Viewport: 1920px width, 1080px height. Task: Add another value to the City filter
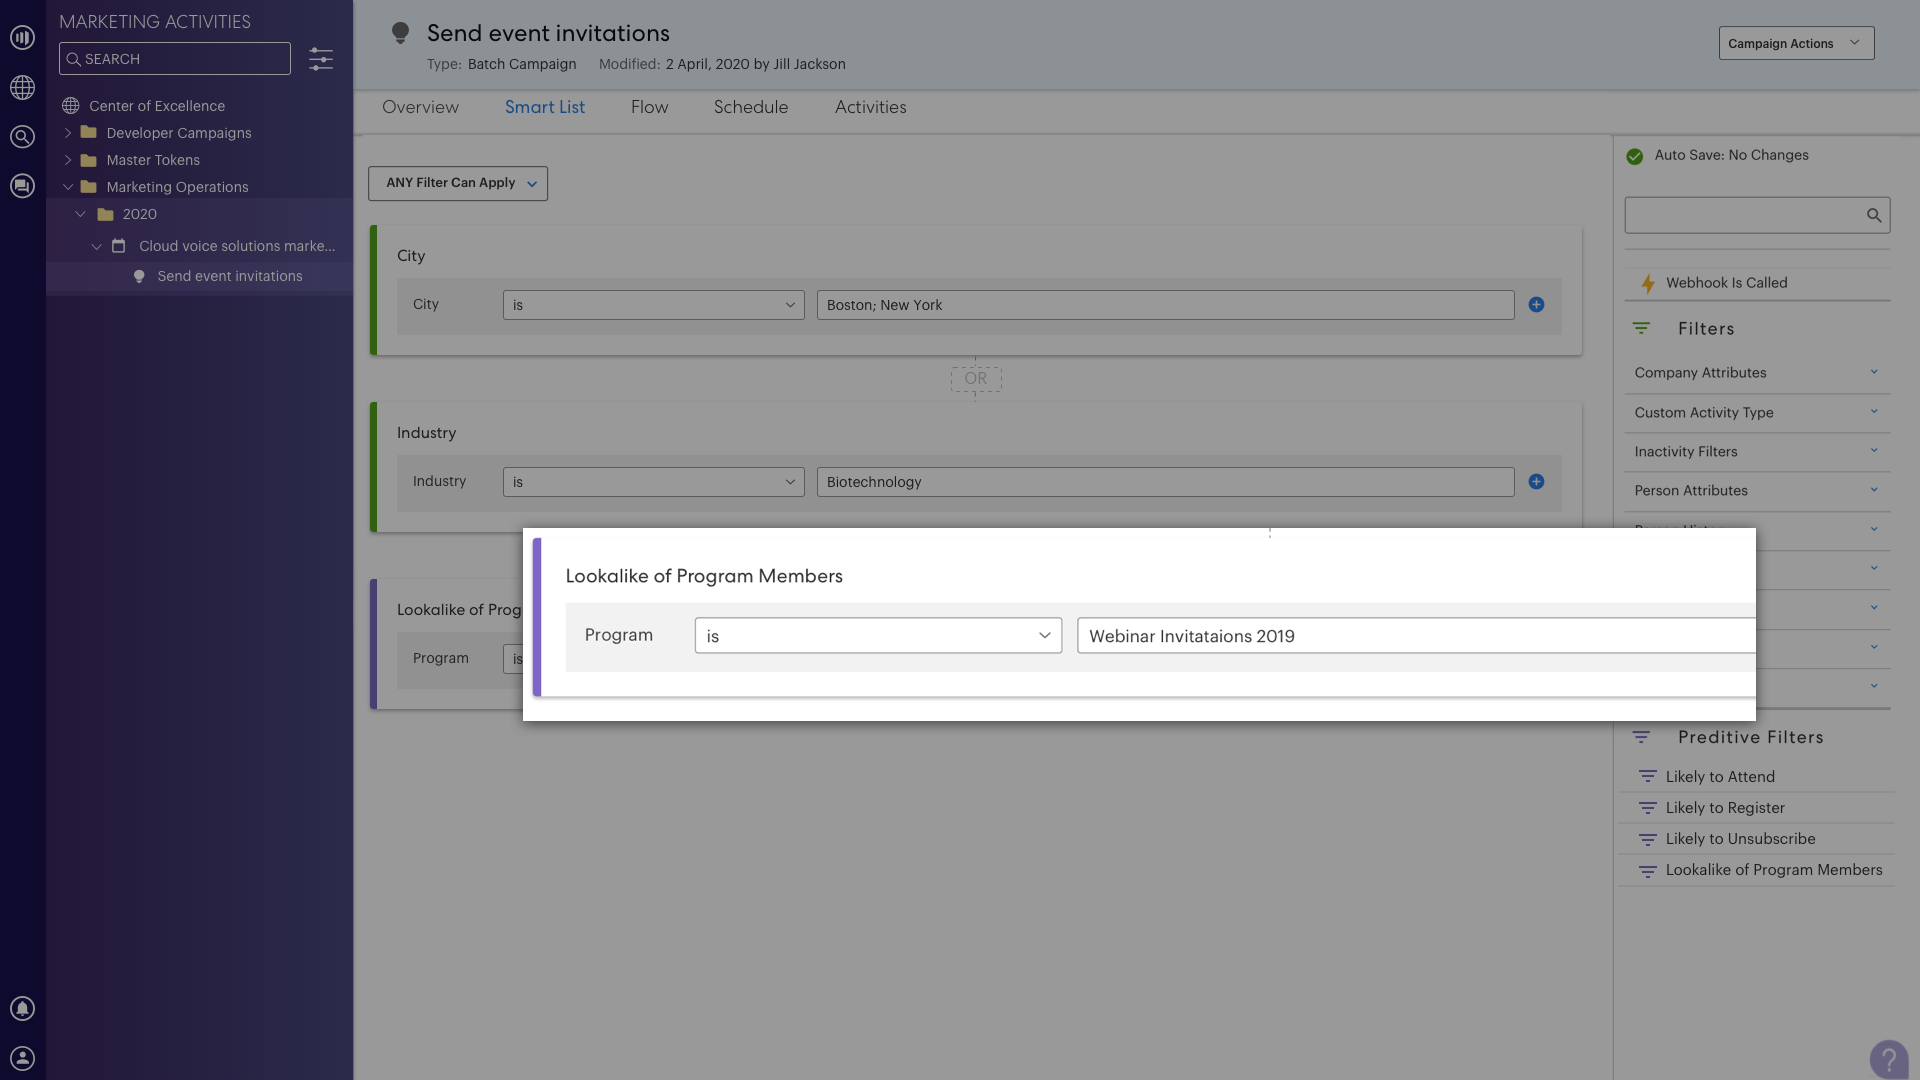pyautogui.click(x=1536, y=305)
